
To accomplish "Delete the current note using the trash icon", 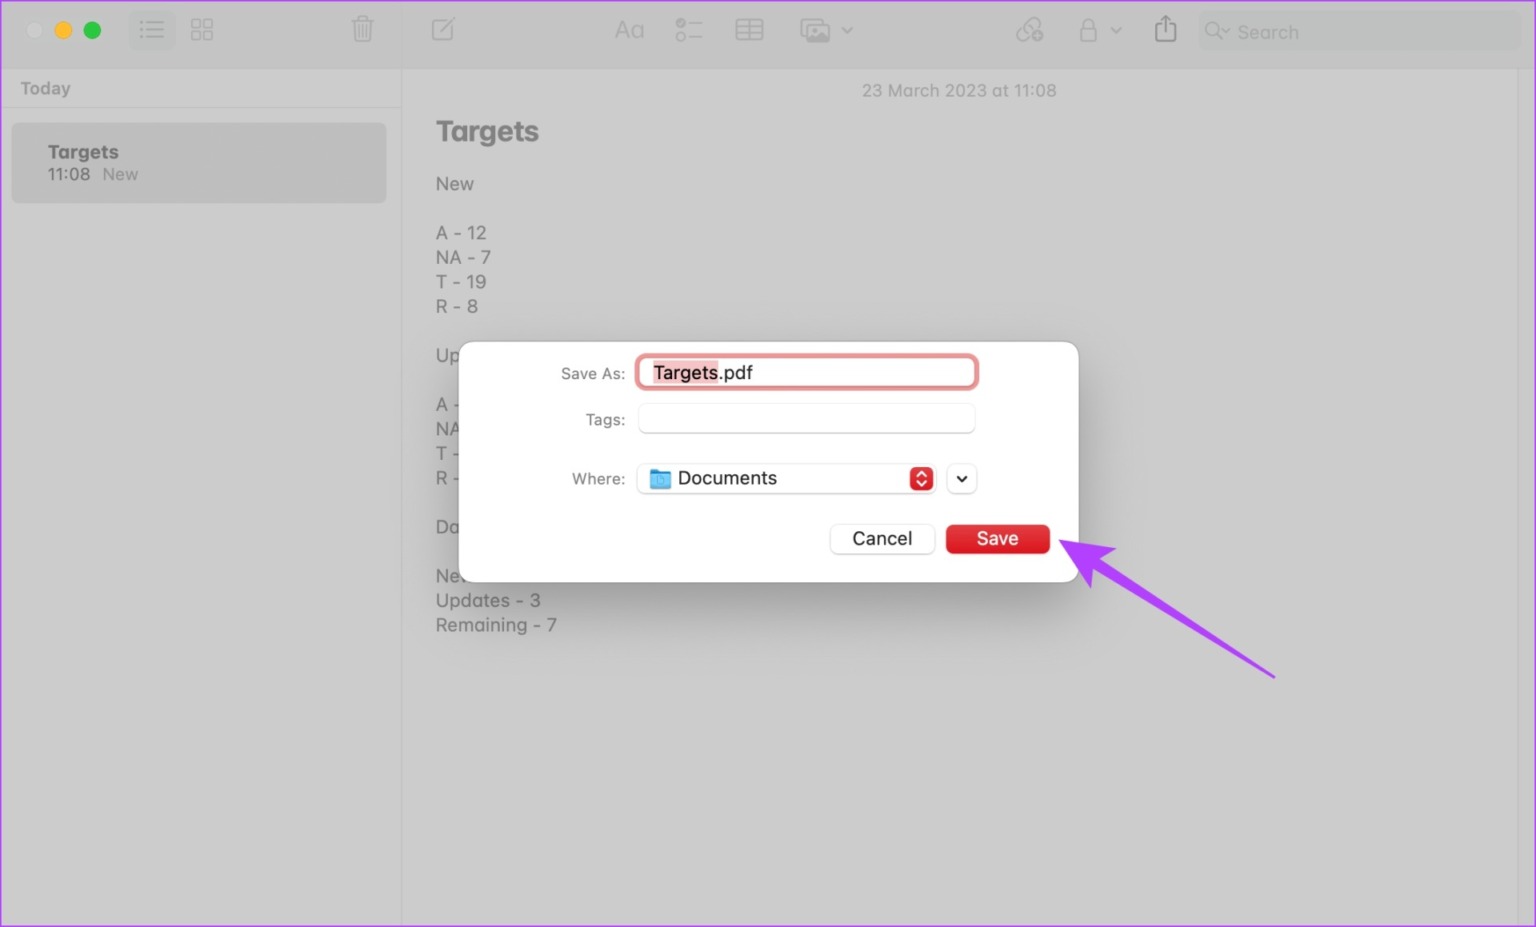I will [362, 29].
